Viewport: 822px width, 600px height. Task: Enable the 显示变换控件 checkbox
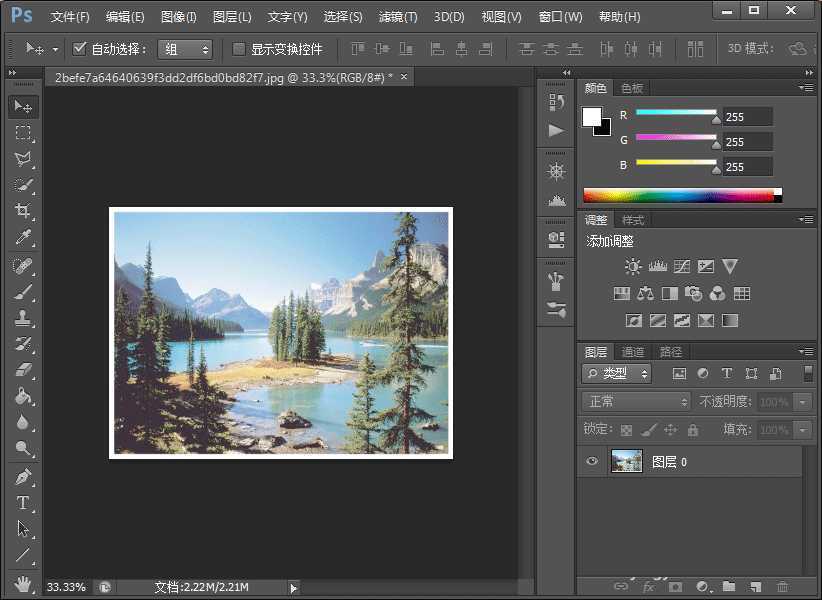pos(237,48)
